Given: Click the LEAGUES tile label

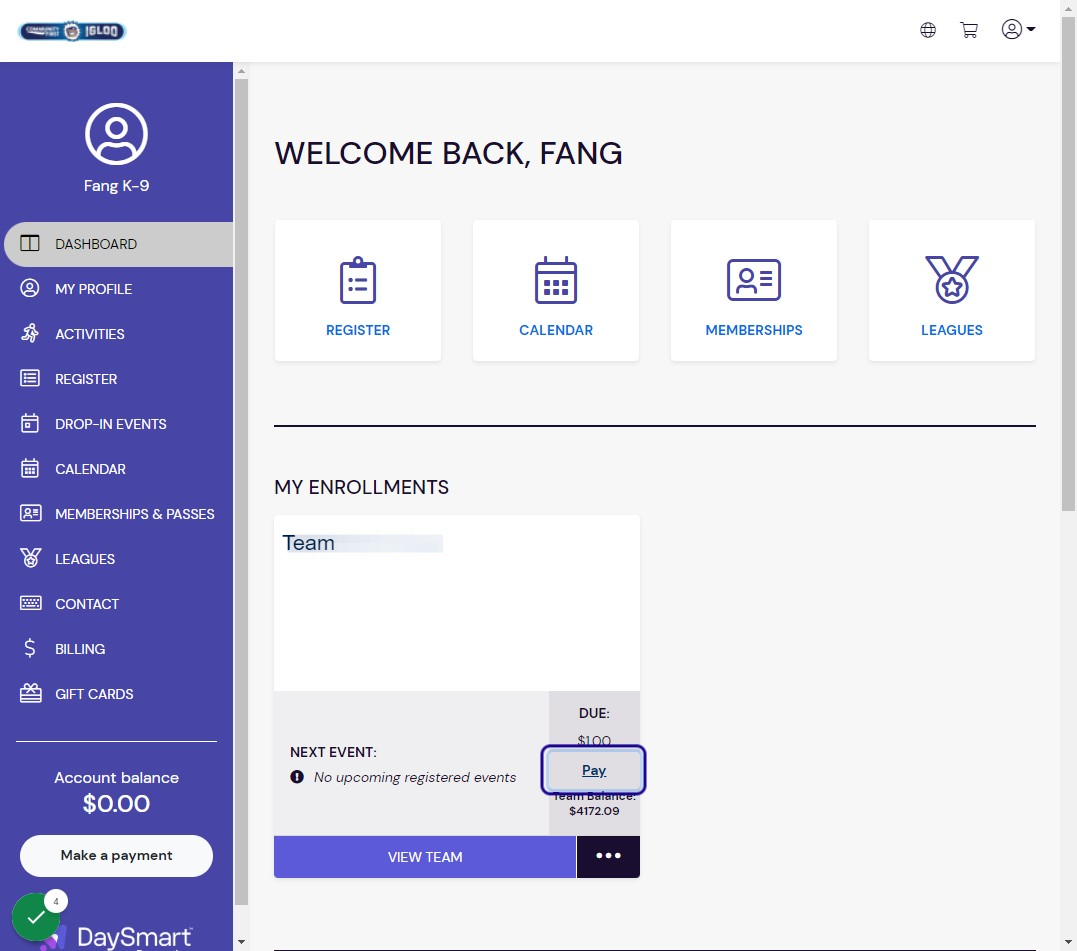Looking at the screenshot, I should pyautogui.click(x=951, y=330).
